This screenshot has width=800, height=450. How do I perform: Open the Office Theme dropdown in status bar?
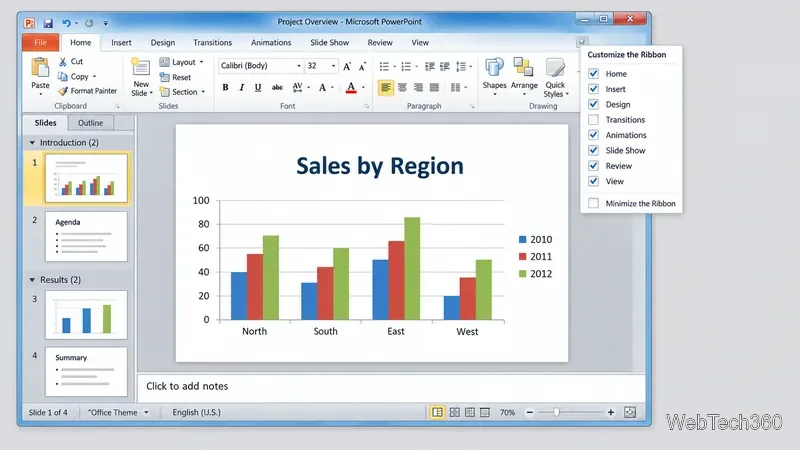tap(146, 412)
